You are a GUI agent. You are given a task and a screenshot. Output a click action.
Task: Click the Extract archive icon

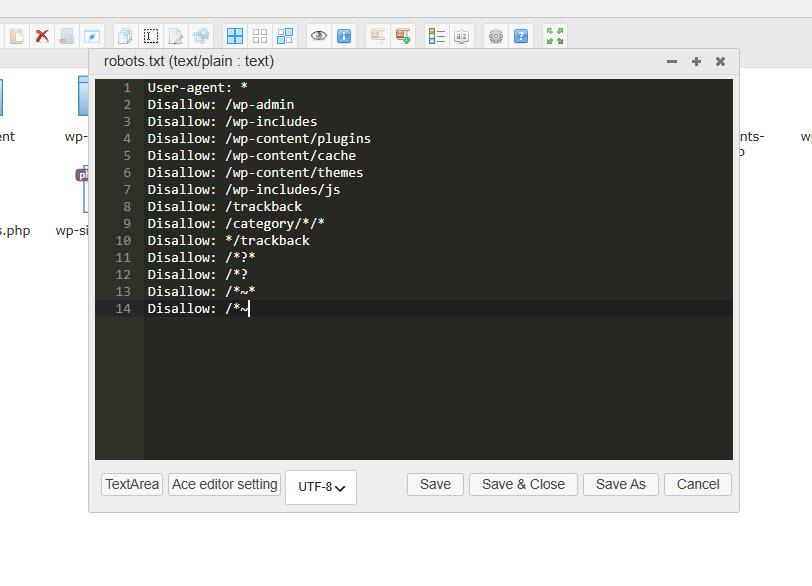[x=378, y=36]
